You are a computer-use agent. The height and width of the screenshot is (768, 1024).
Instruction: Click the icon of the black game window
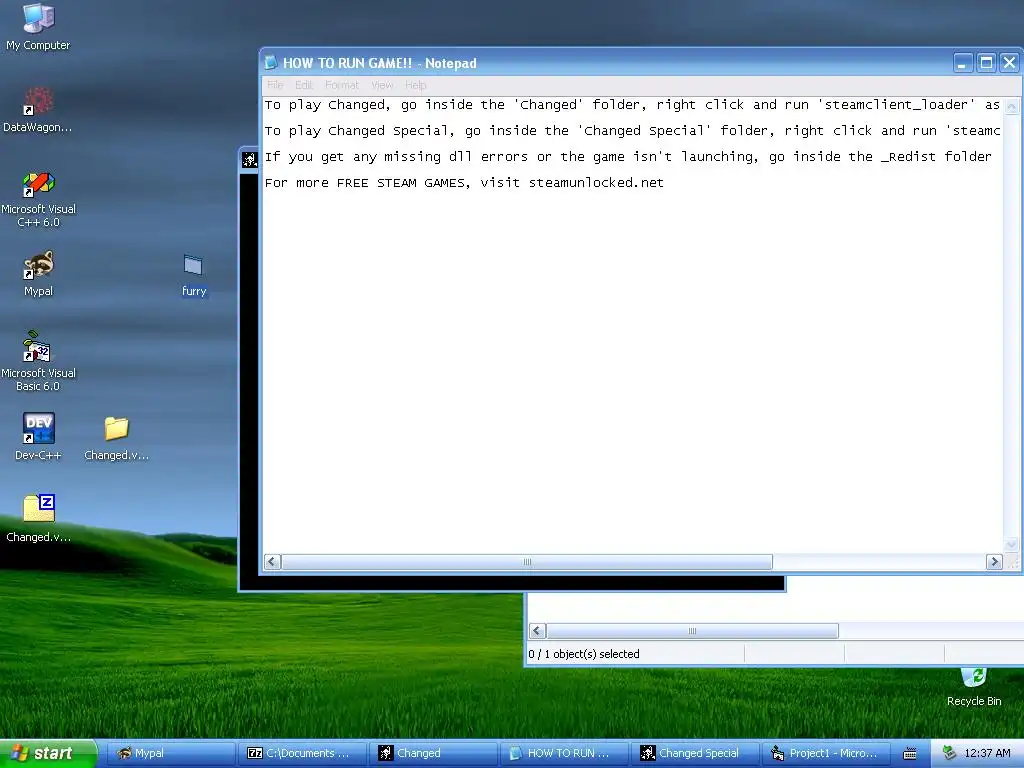pyautogui.click(x=249, y=159)
